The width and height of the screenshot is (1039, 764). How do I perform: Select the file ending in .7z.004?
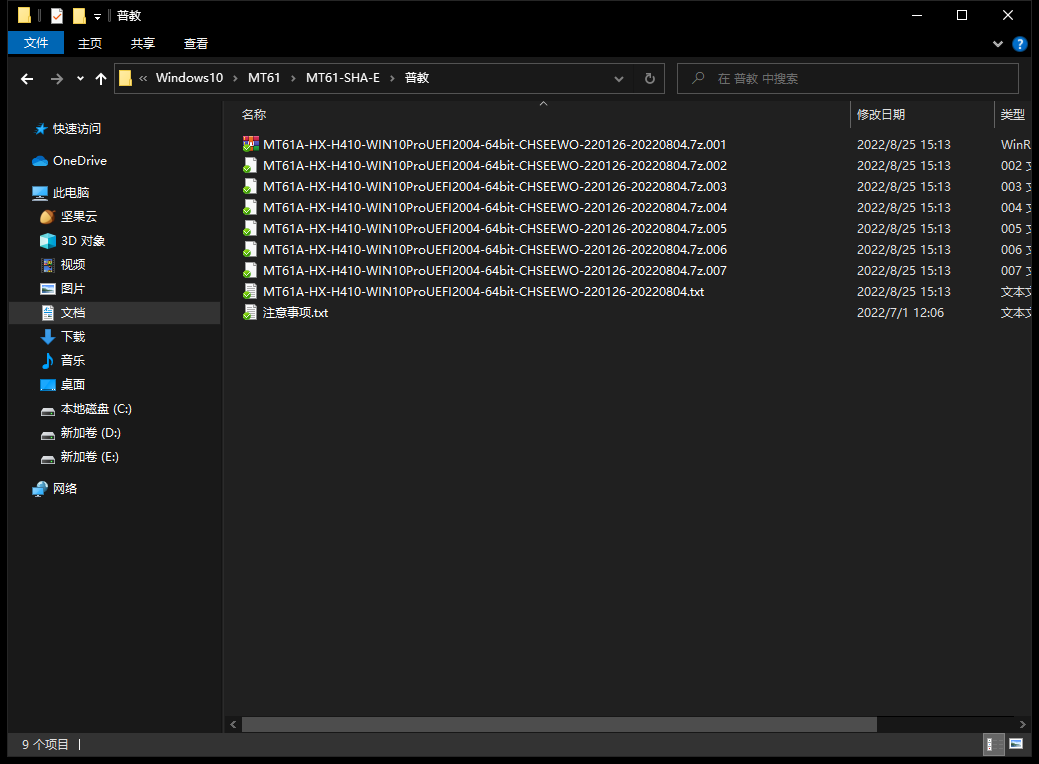point(494,208)
